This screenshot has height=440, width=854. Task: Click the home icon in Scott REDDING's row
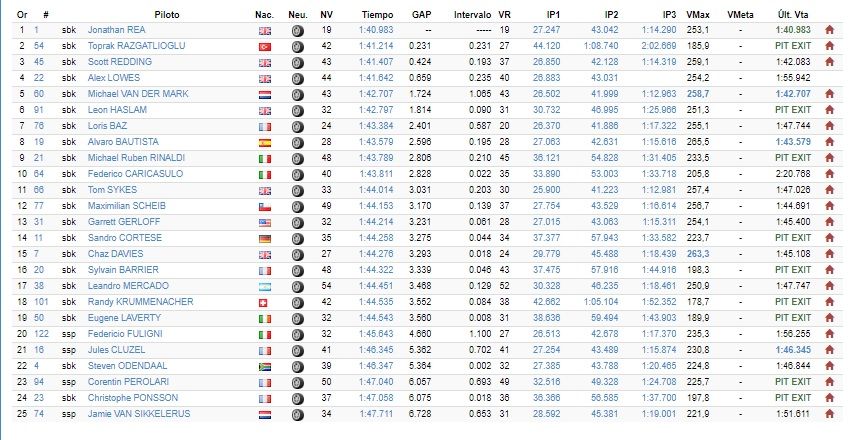pyautogui.click(x=829, y=62)
